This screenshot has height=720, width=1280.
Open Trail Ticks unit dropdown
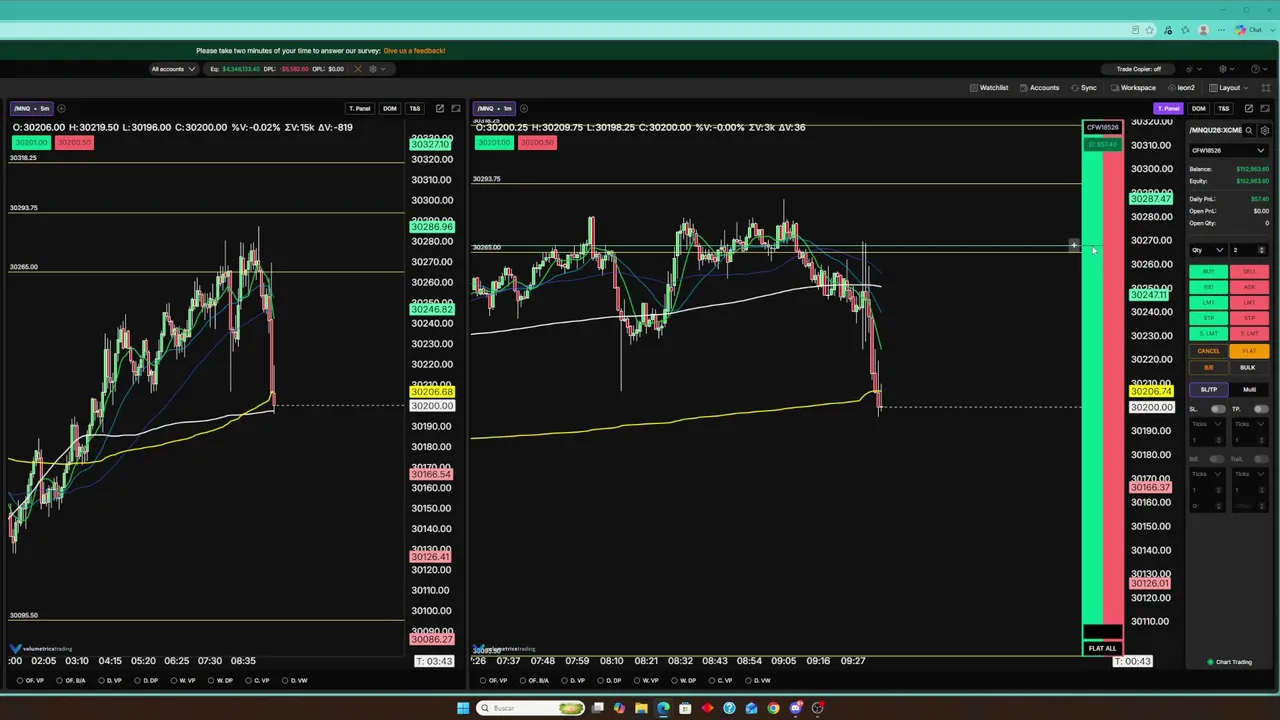pos(1250,474)
